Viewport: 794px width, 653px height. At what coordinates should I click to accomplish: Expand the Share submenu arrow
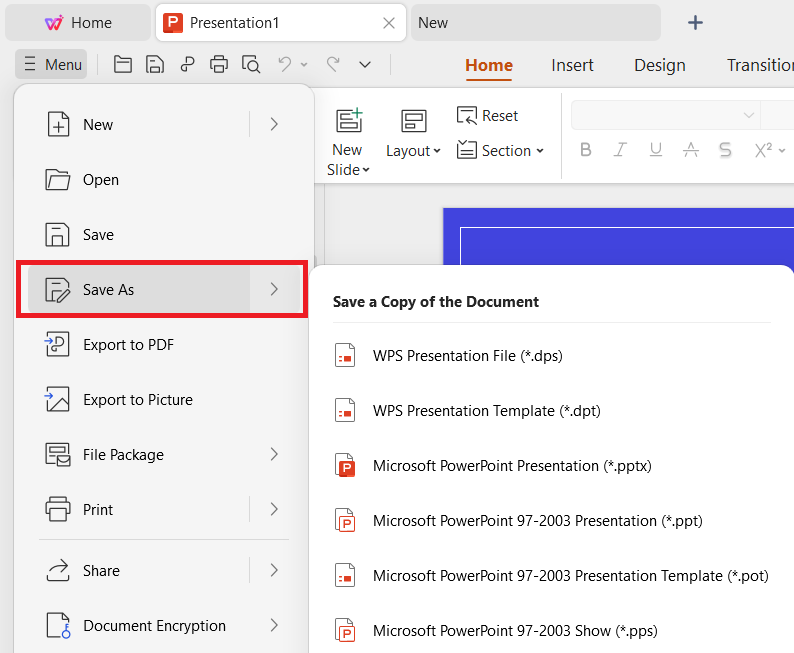274,570
